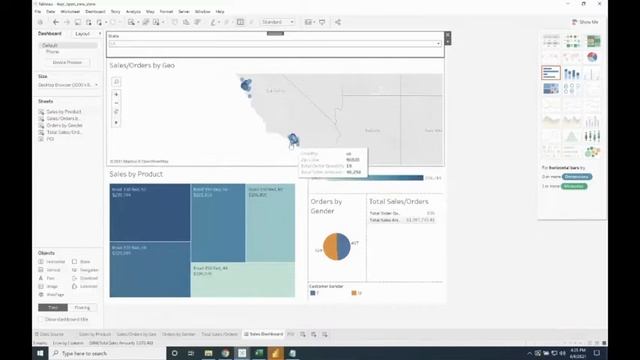Screen dimensions: 640x360
Task: Open the New Worksheet dropdown arrow
Action: (x=138, y=22)
